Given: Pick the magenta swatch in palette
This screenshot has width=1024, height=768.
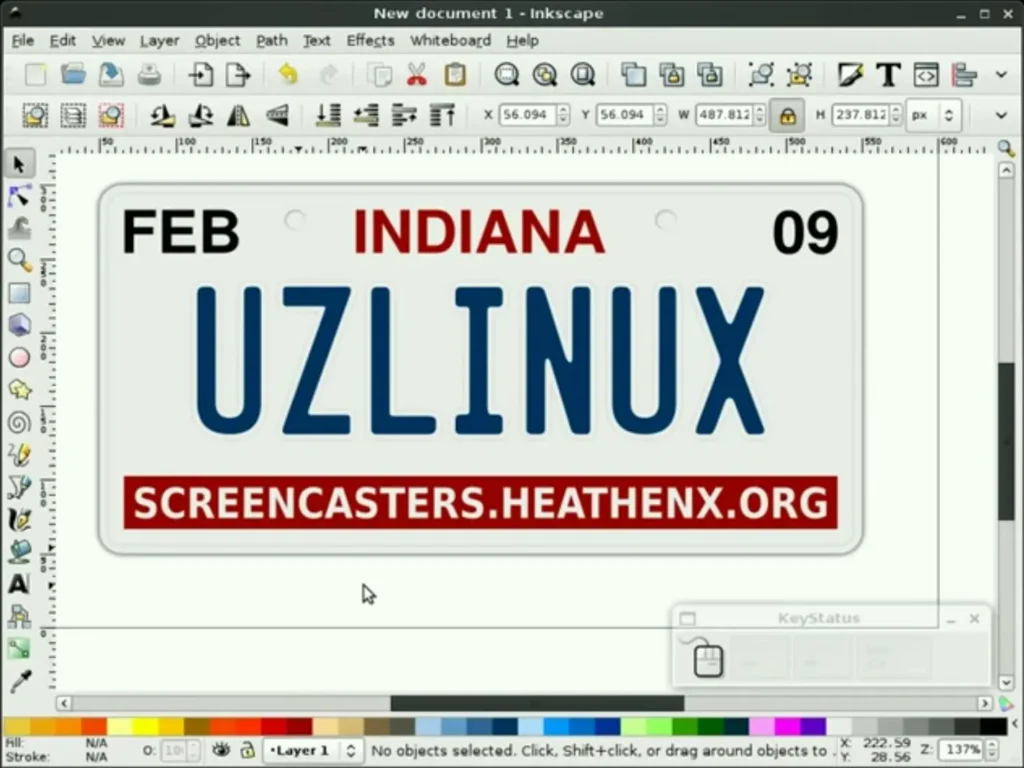Looking at the screenshot, I should 788,726.
